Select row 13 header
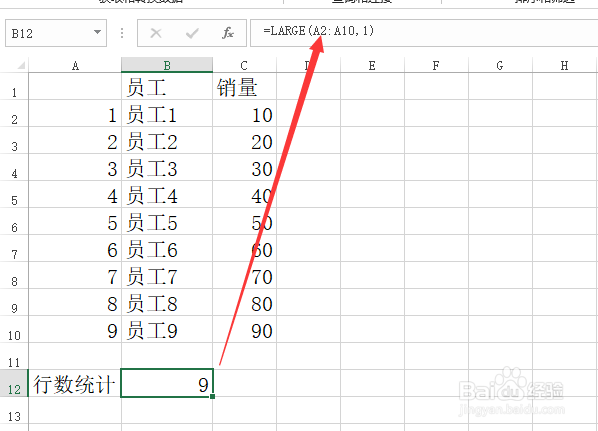Viewport: 598px width, 431px height. click(14, 410)
